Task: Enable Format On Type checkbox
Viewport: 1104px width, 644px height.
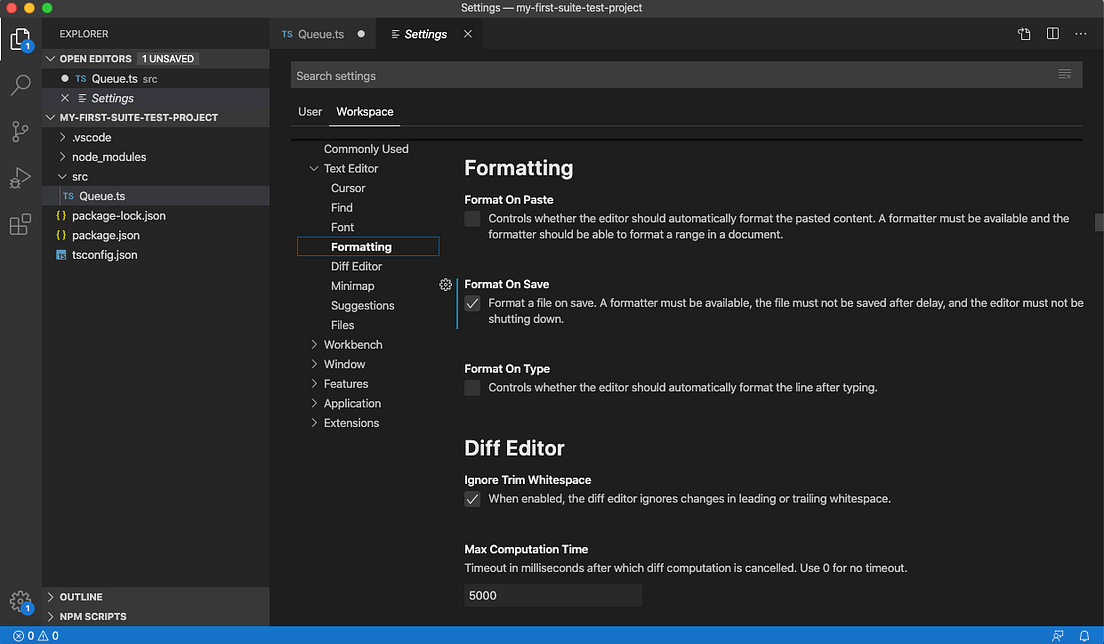Action: coord(472,388)
